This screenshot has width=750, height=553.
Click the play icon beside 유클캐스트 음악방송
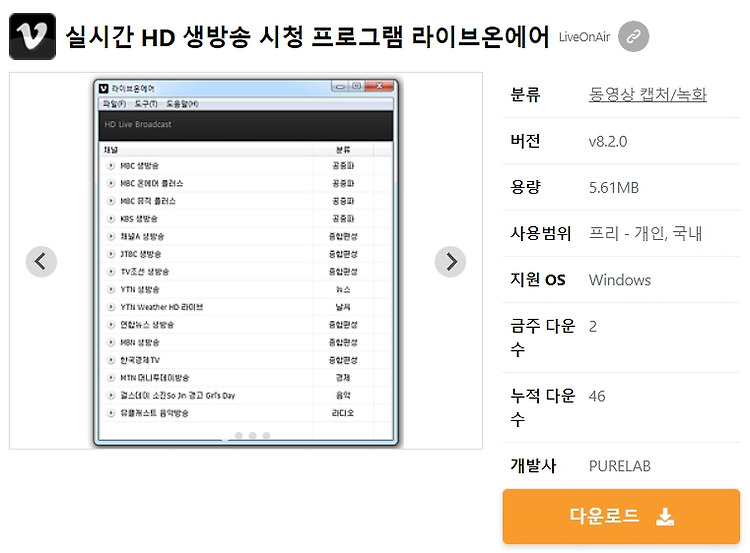tap(111, 413)
